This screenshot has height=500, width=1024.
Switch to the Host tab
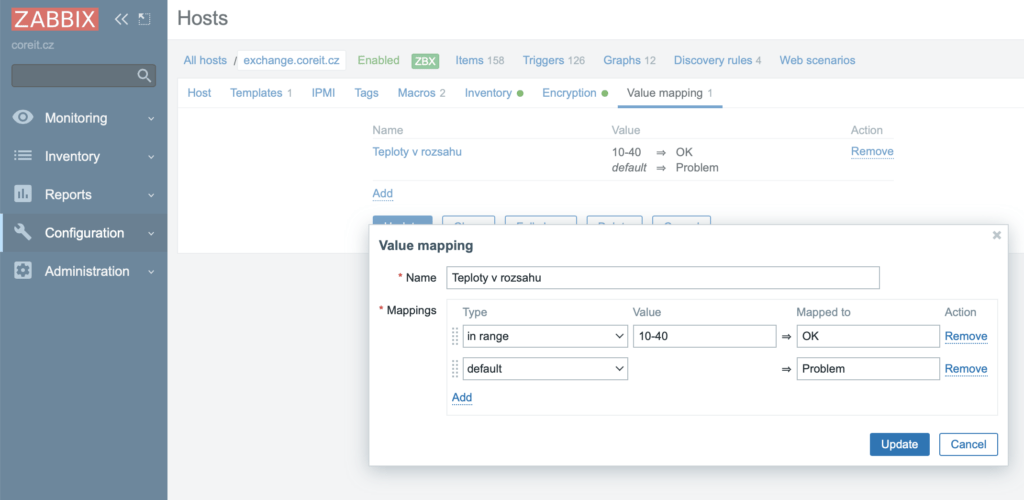tap(199, 93)
